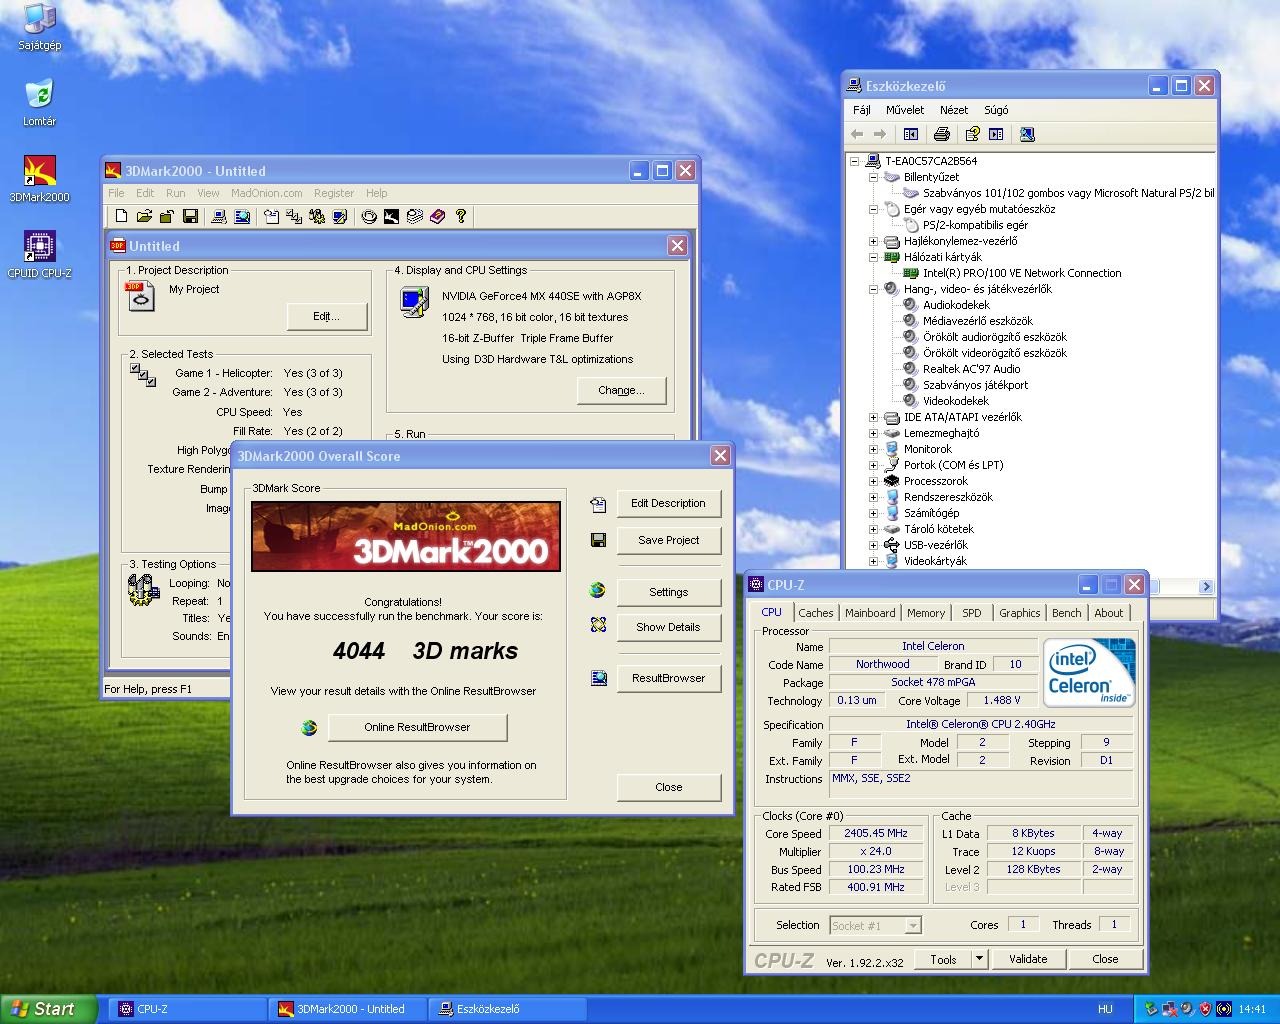This screenshot has height=1024, width=1280.
Task: Click the HU language indicator on the taskbar
Action: [1106, 1009]
